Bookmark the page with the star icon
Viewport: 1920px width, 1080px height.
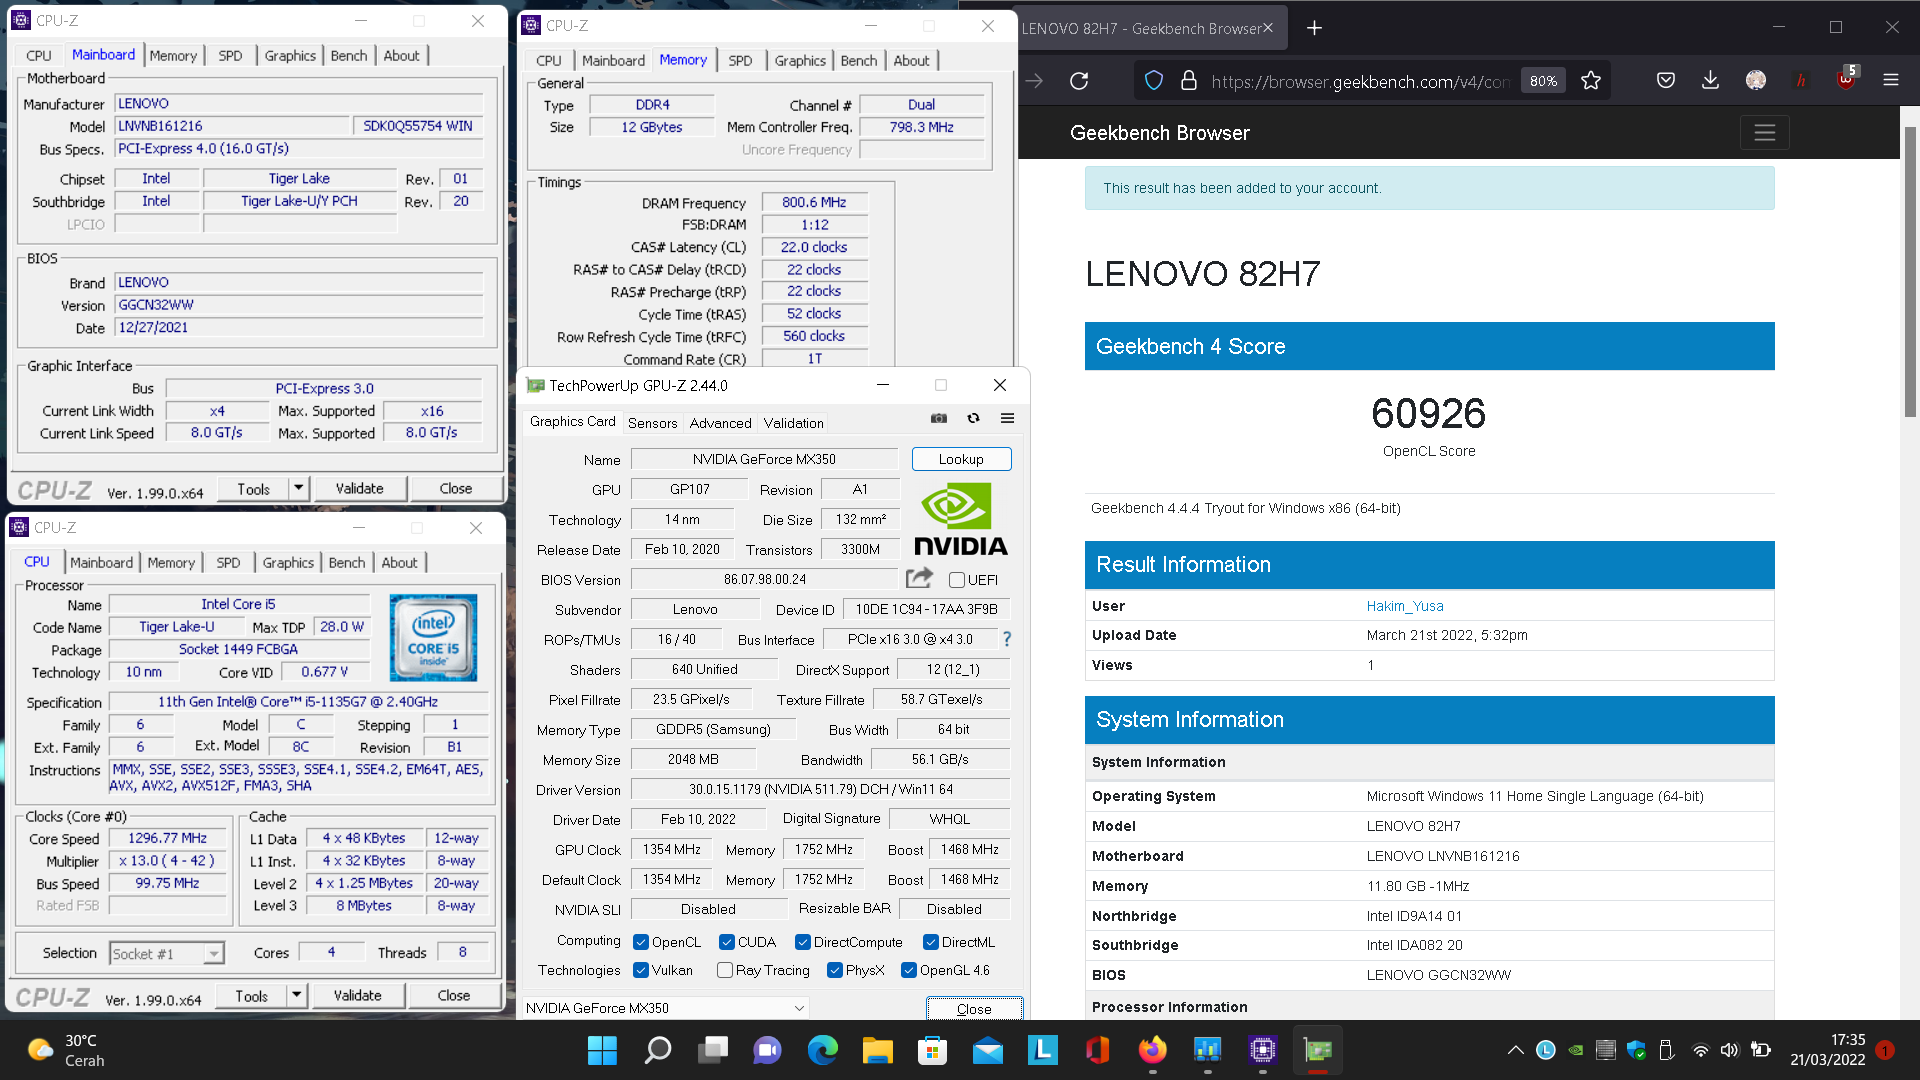coord(1591,81)
